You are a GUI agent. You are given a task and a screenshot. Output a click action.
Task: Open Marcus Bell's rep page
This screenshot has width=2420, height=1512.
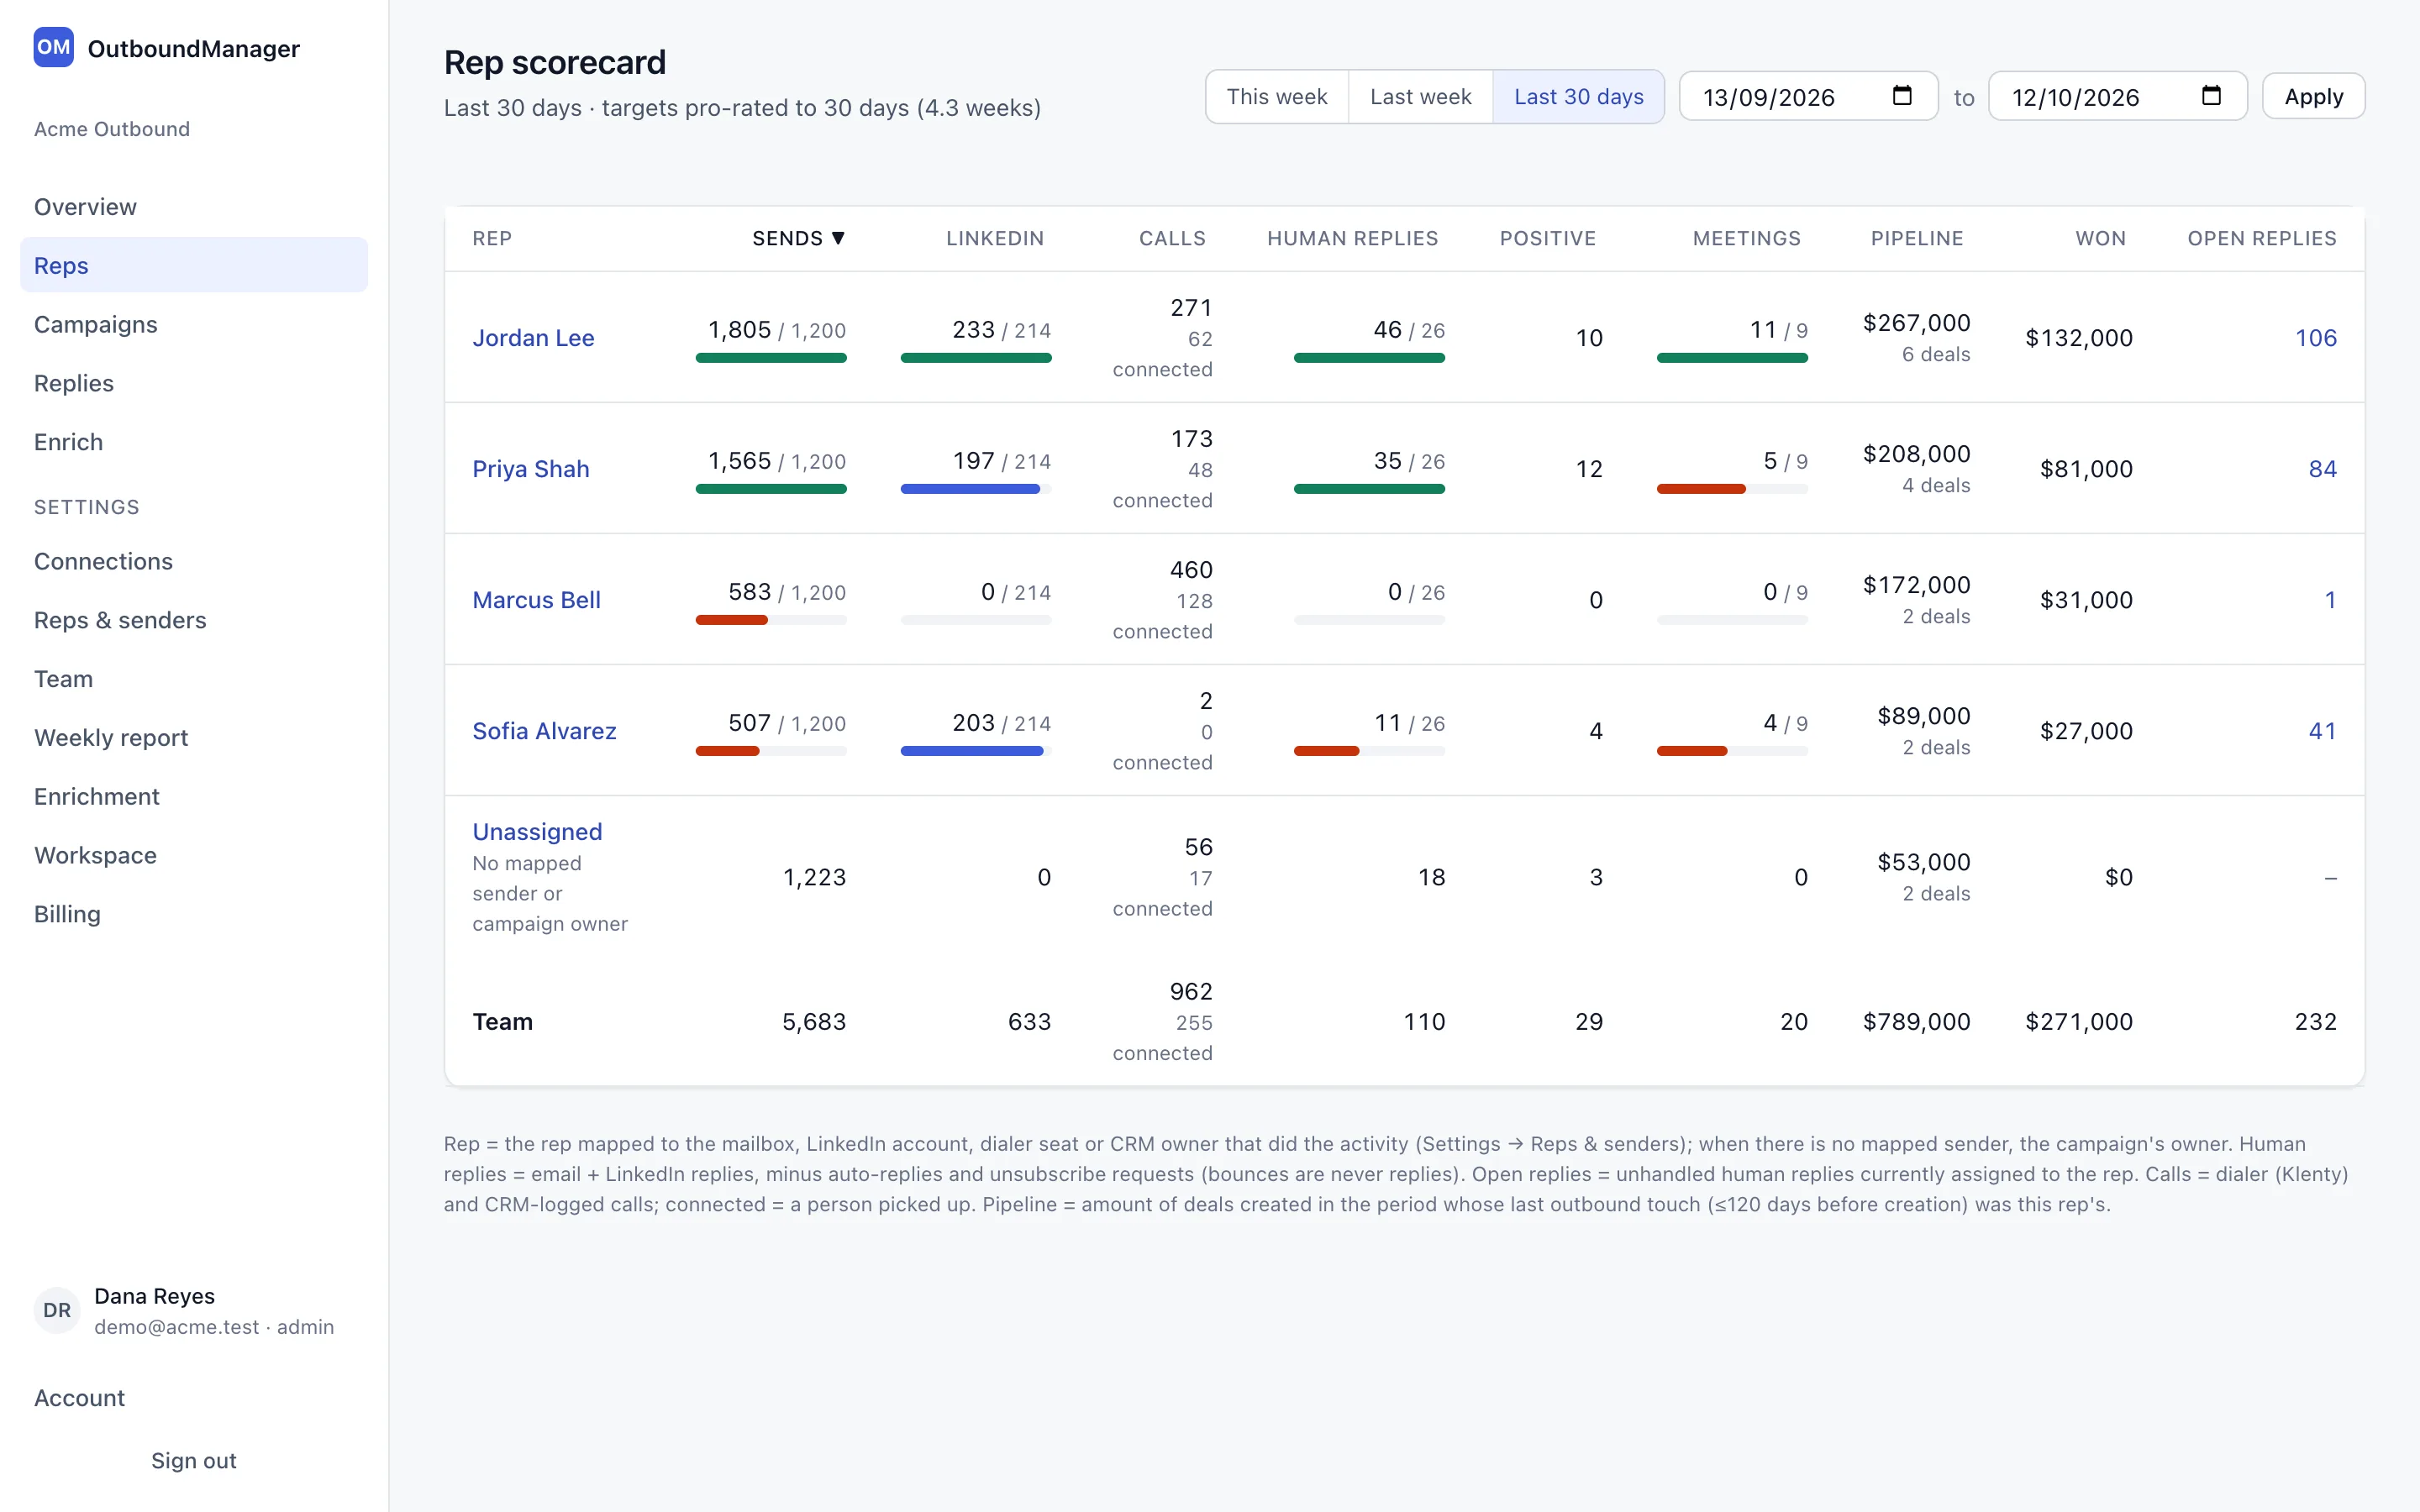[536, 600]
